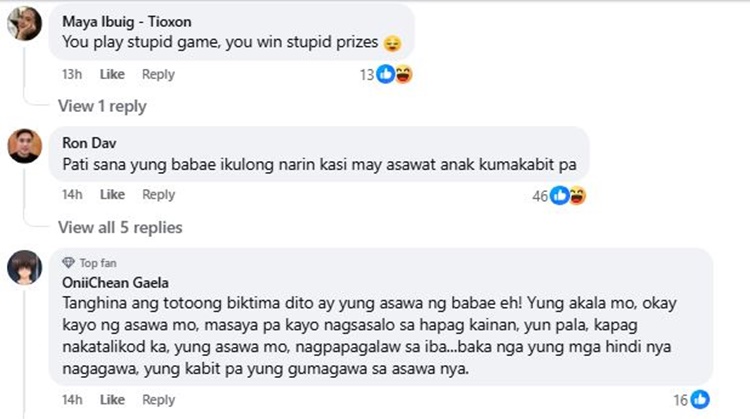Expand View all 5 replies thread

point(120,227)
